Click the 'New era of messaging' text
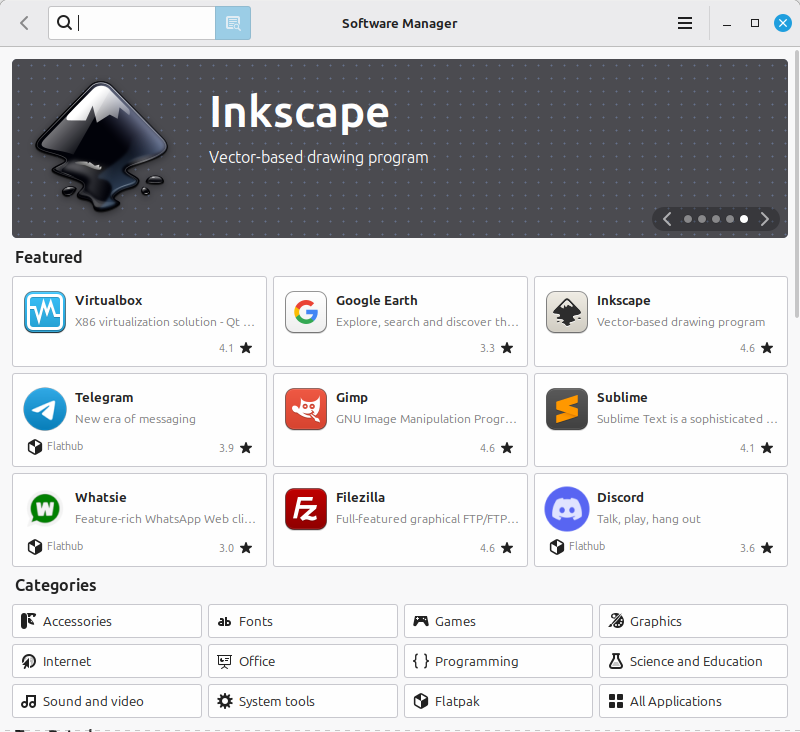Screen dimensions: 800x732 (135, 419)
